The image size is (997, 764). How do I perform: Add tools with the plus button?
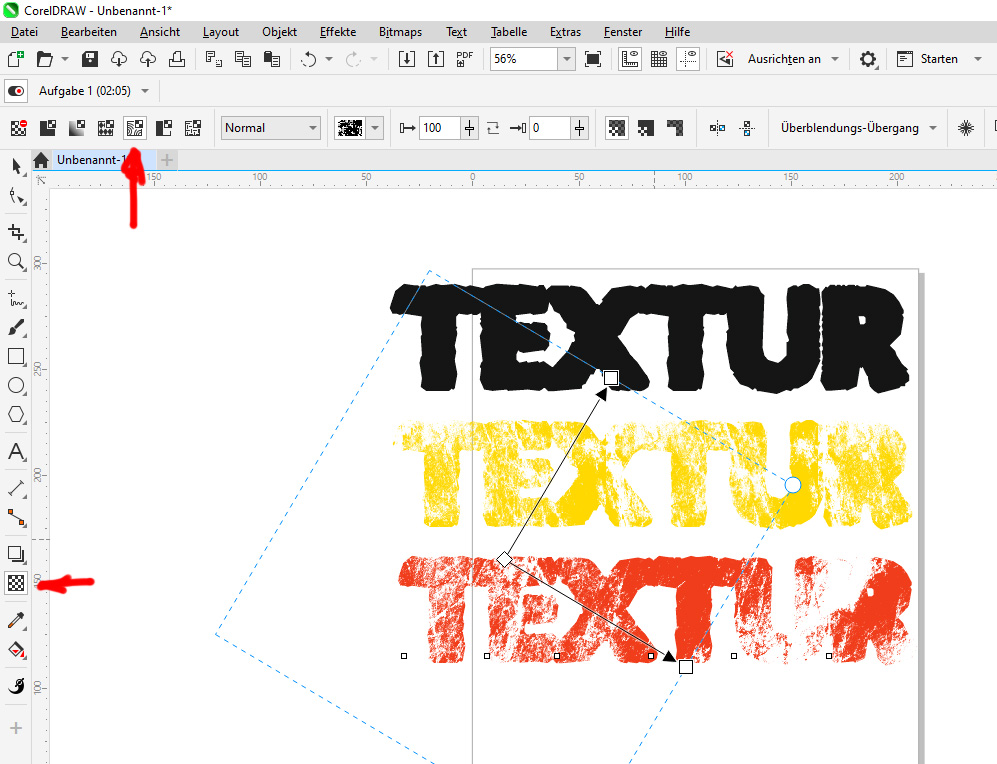click(17, 728)
